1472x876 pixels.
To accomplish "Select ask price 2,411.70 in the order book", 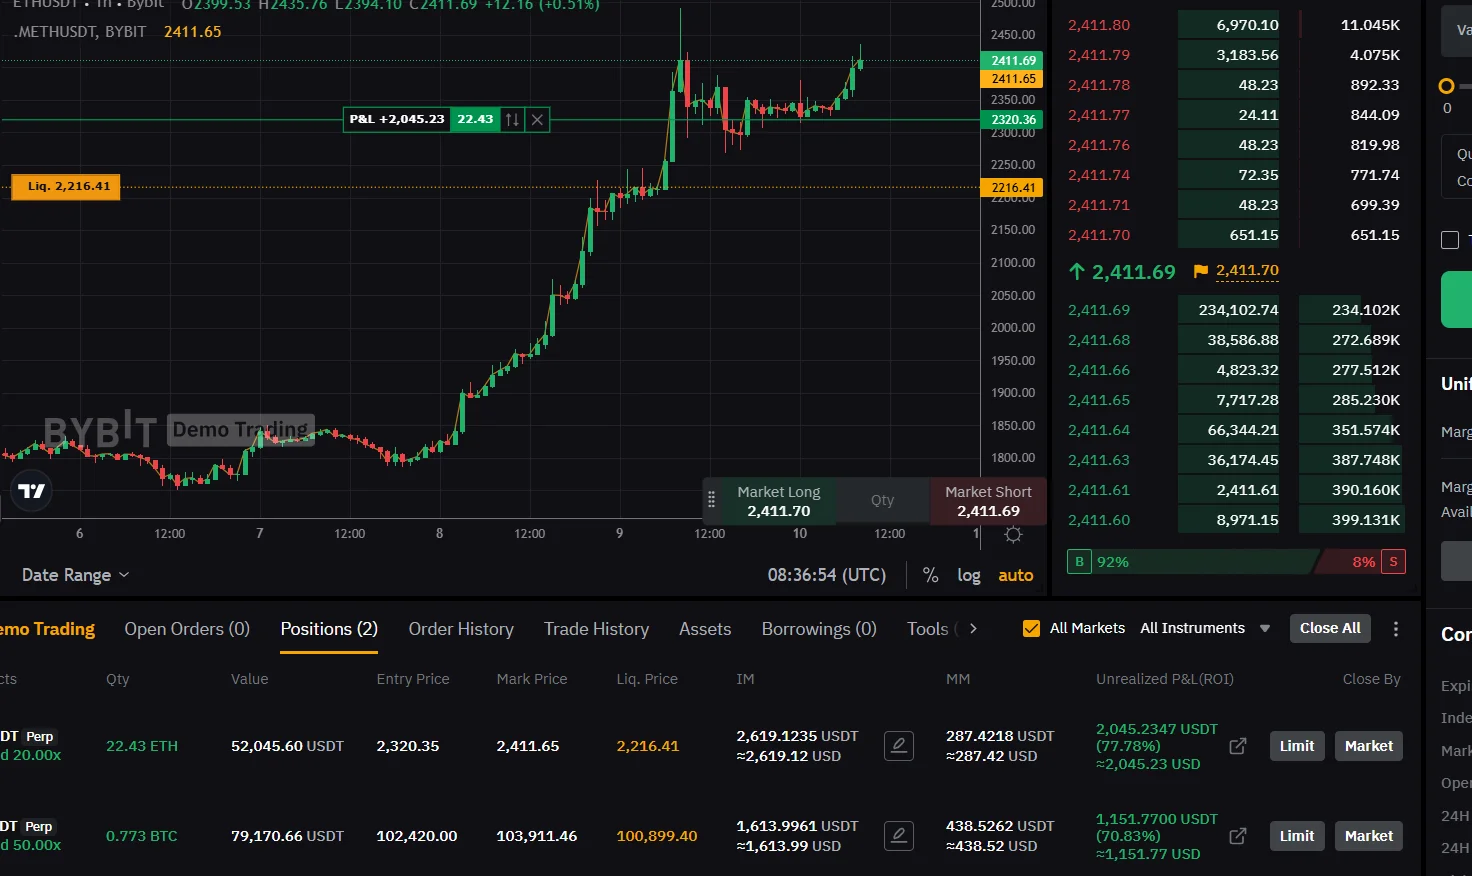I will tap(1099, 235).
